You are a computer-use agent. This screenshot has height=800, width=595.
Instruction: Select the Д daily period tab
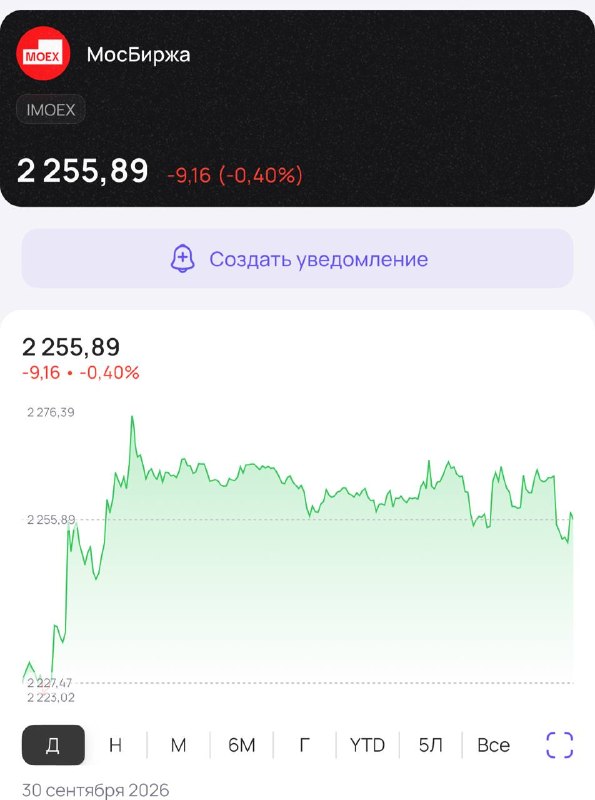point(53,745)
